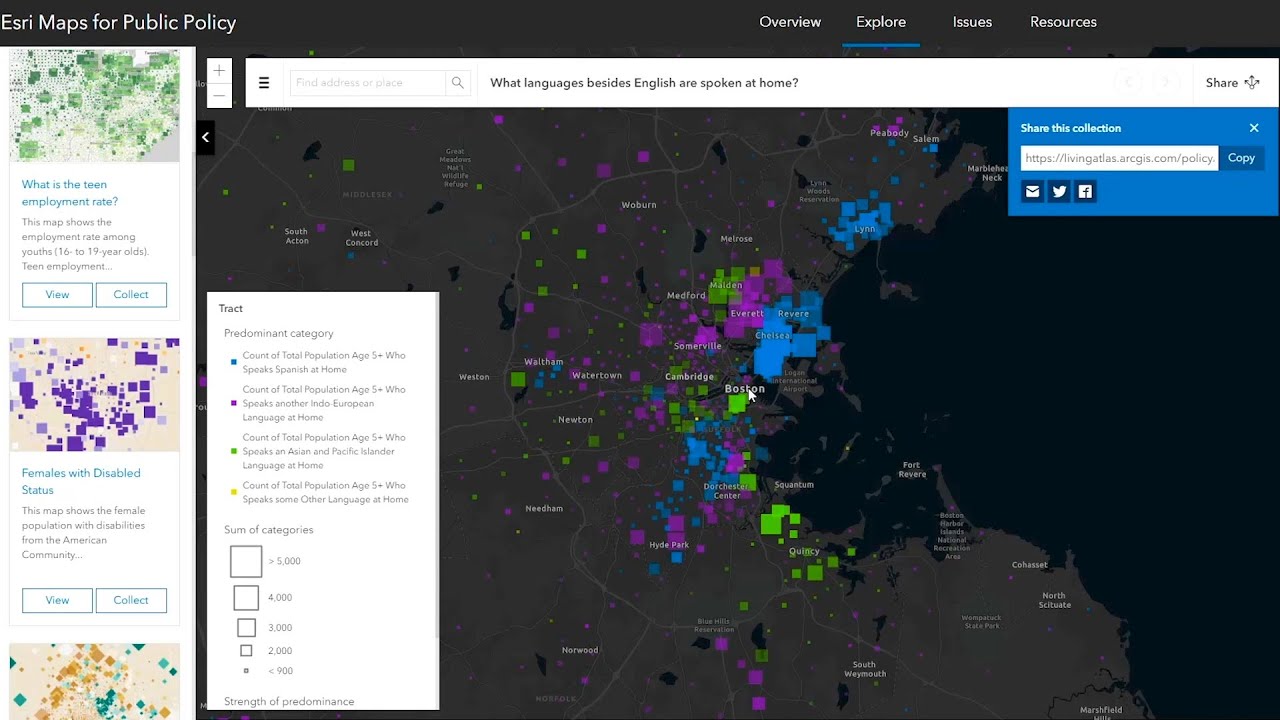Click the Lynn label on the map

click(x=865, y=229)
